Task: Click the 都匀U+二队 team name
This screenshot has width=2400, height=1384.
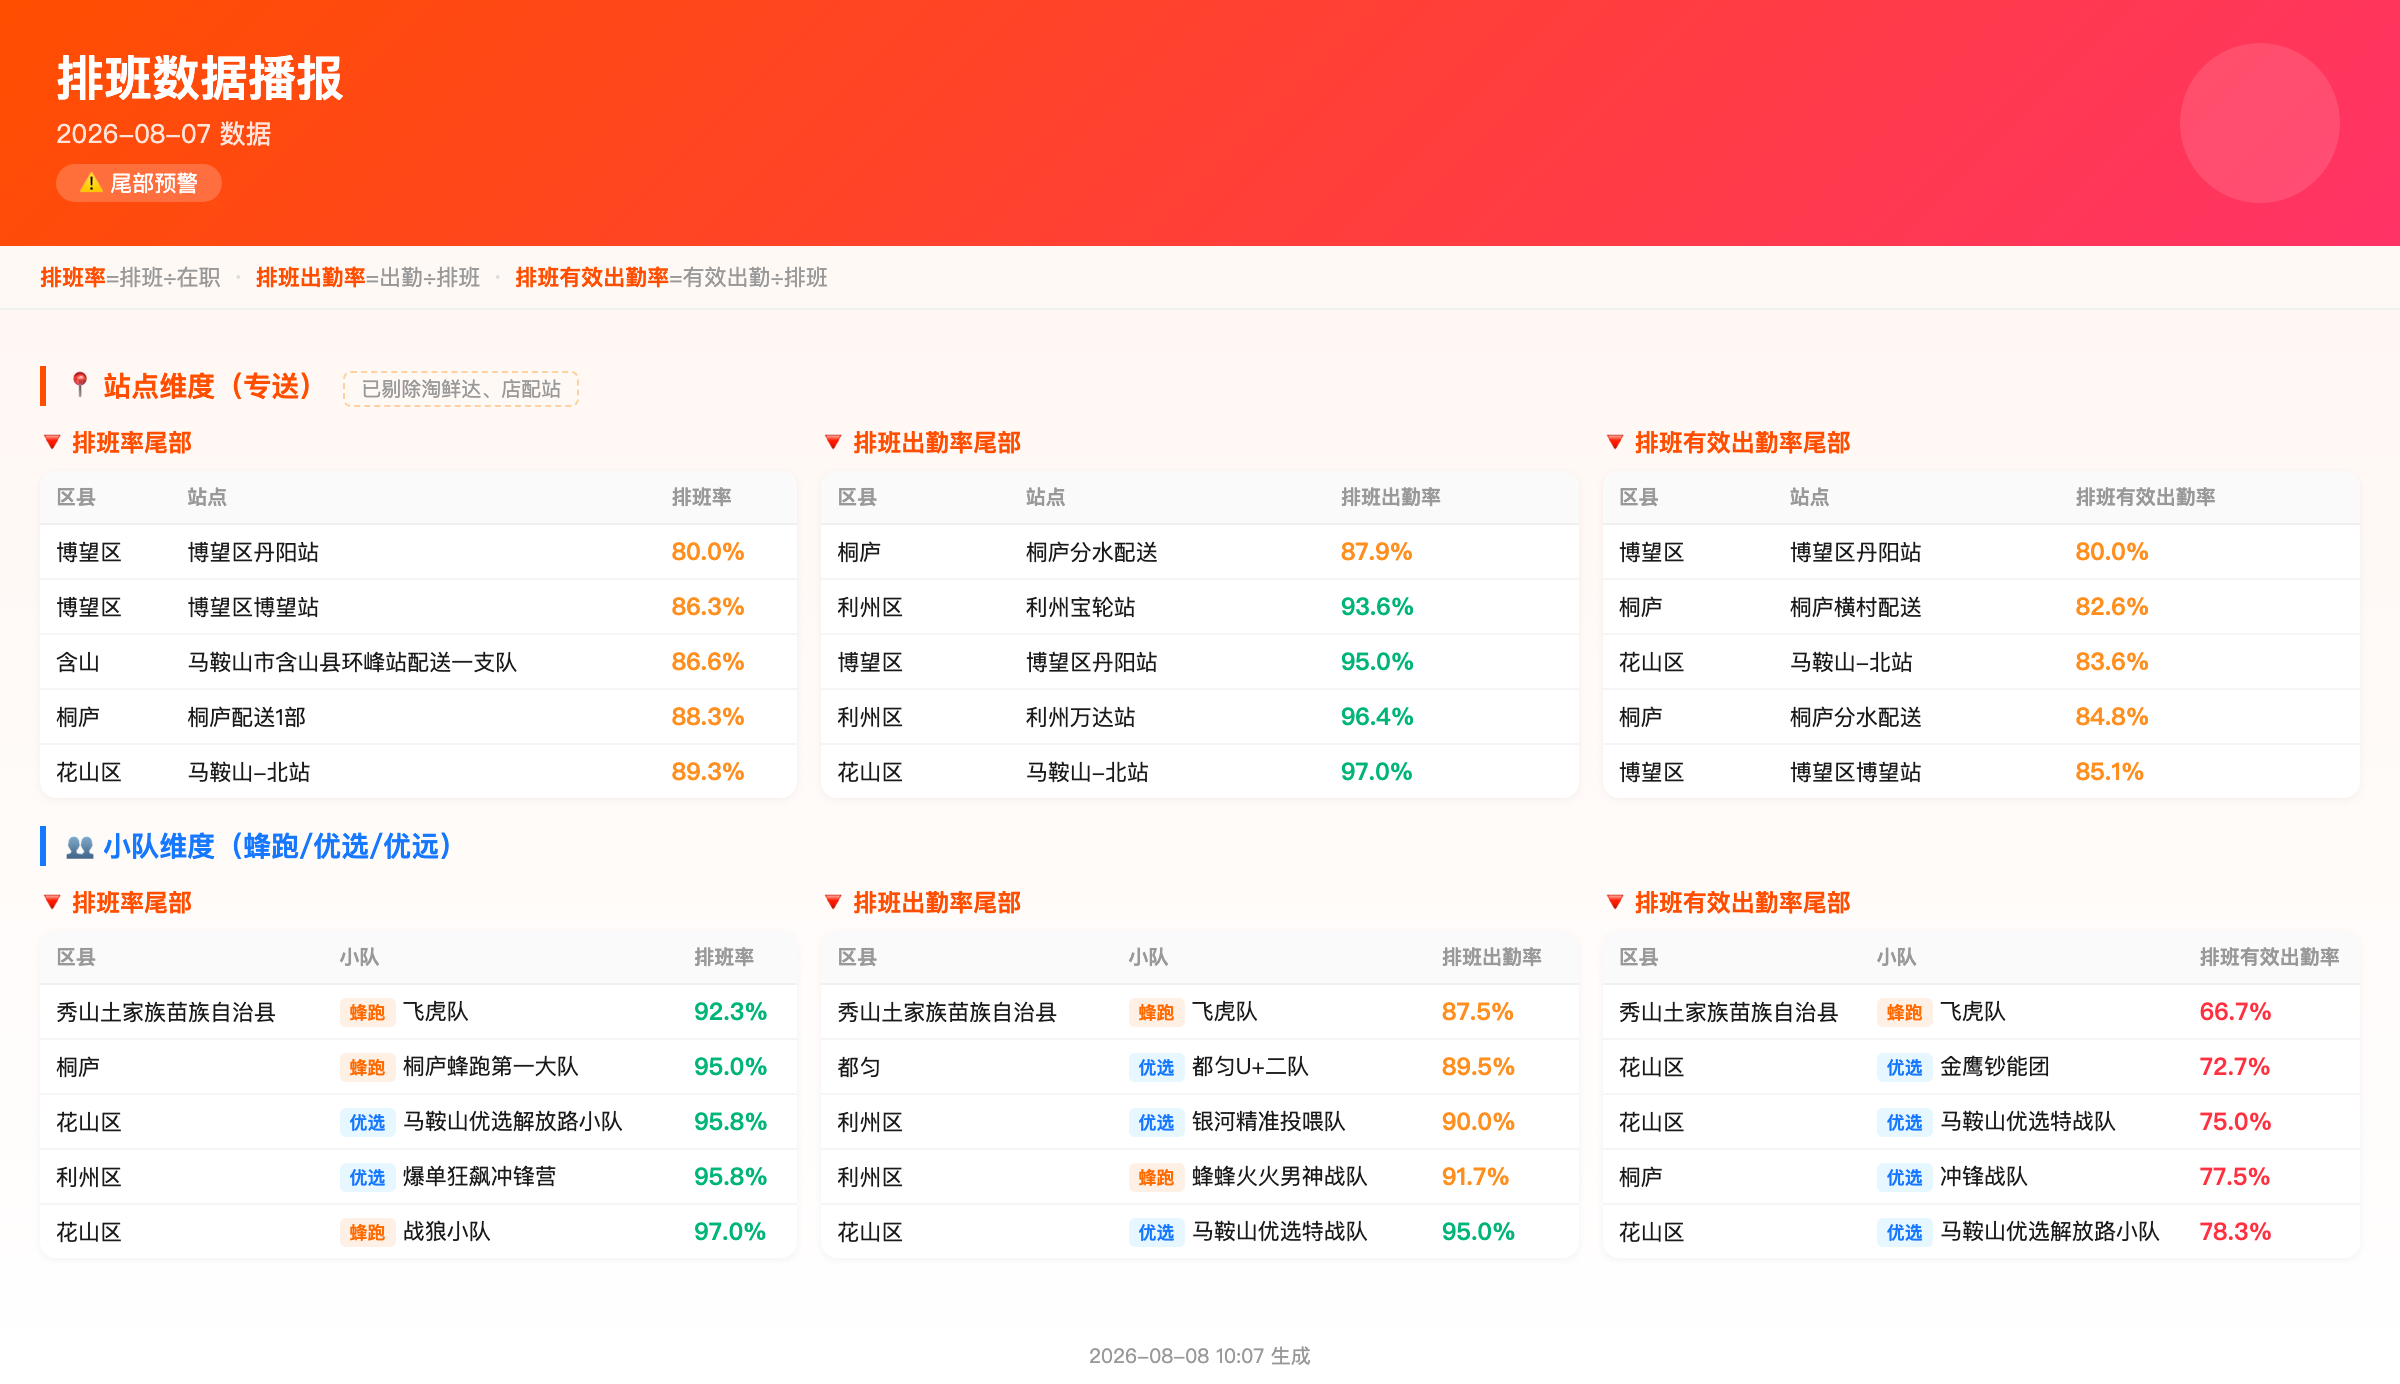Action: pyautogui.click(x=1250, y=1067)
